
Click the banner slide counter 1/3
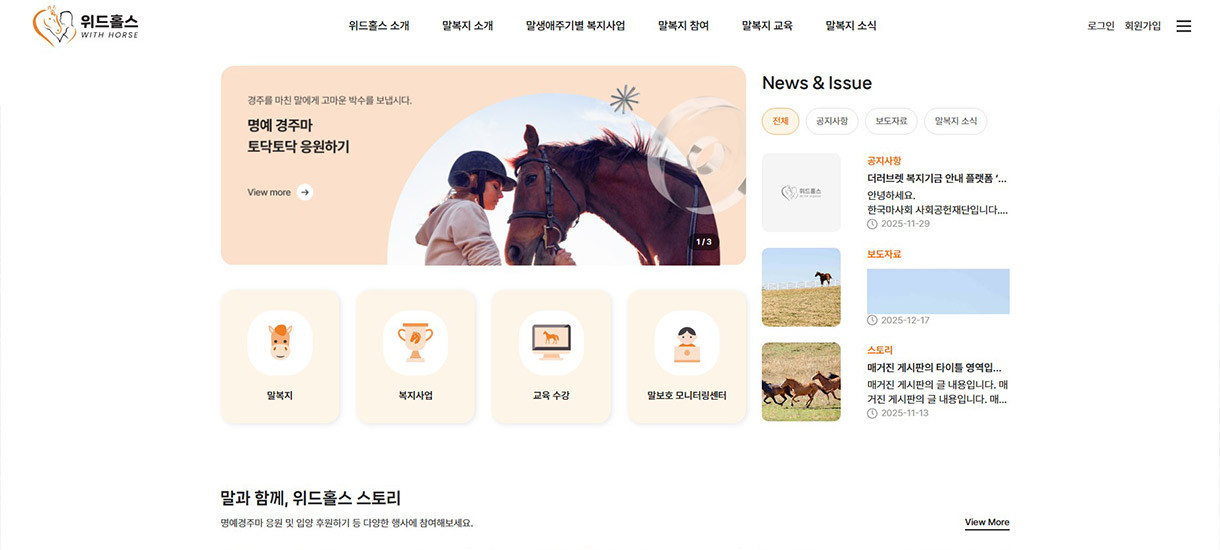tap(704, 242)
